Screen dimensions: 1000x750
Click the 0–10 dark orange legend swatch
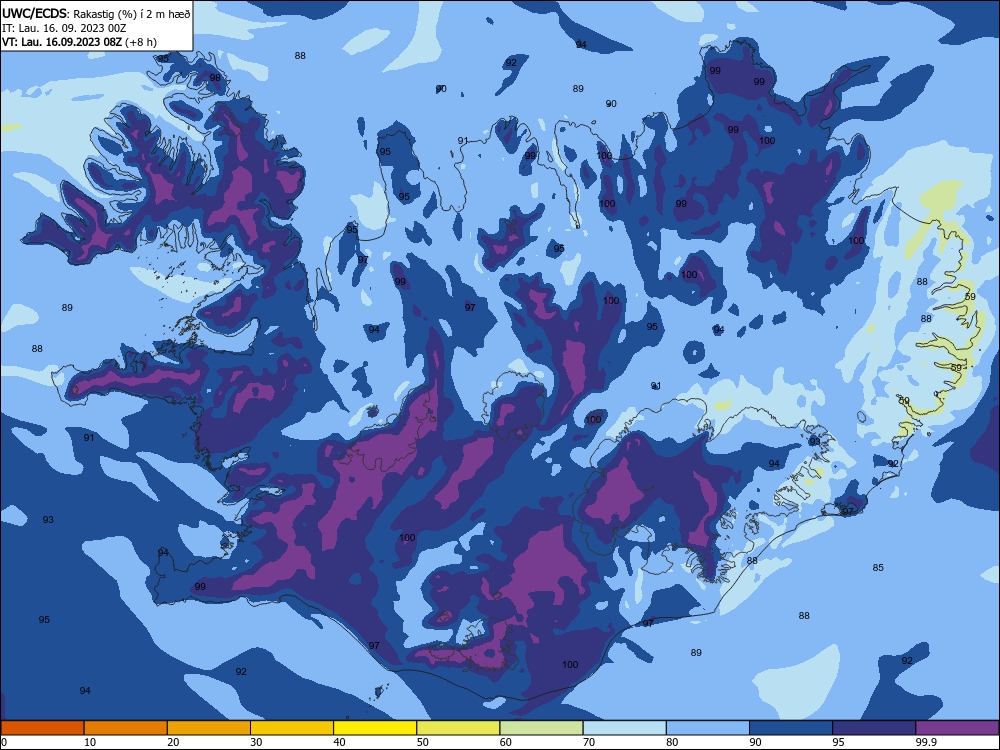(x=42, y=728)
